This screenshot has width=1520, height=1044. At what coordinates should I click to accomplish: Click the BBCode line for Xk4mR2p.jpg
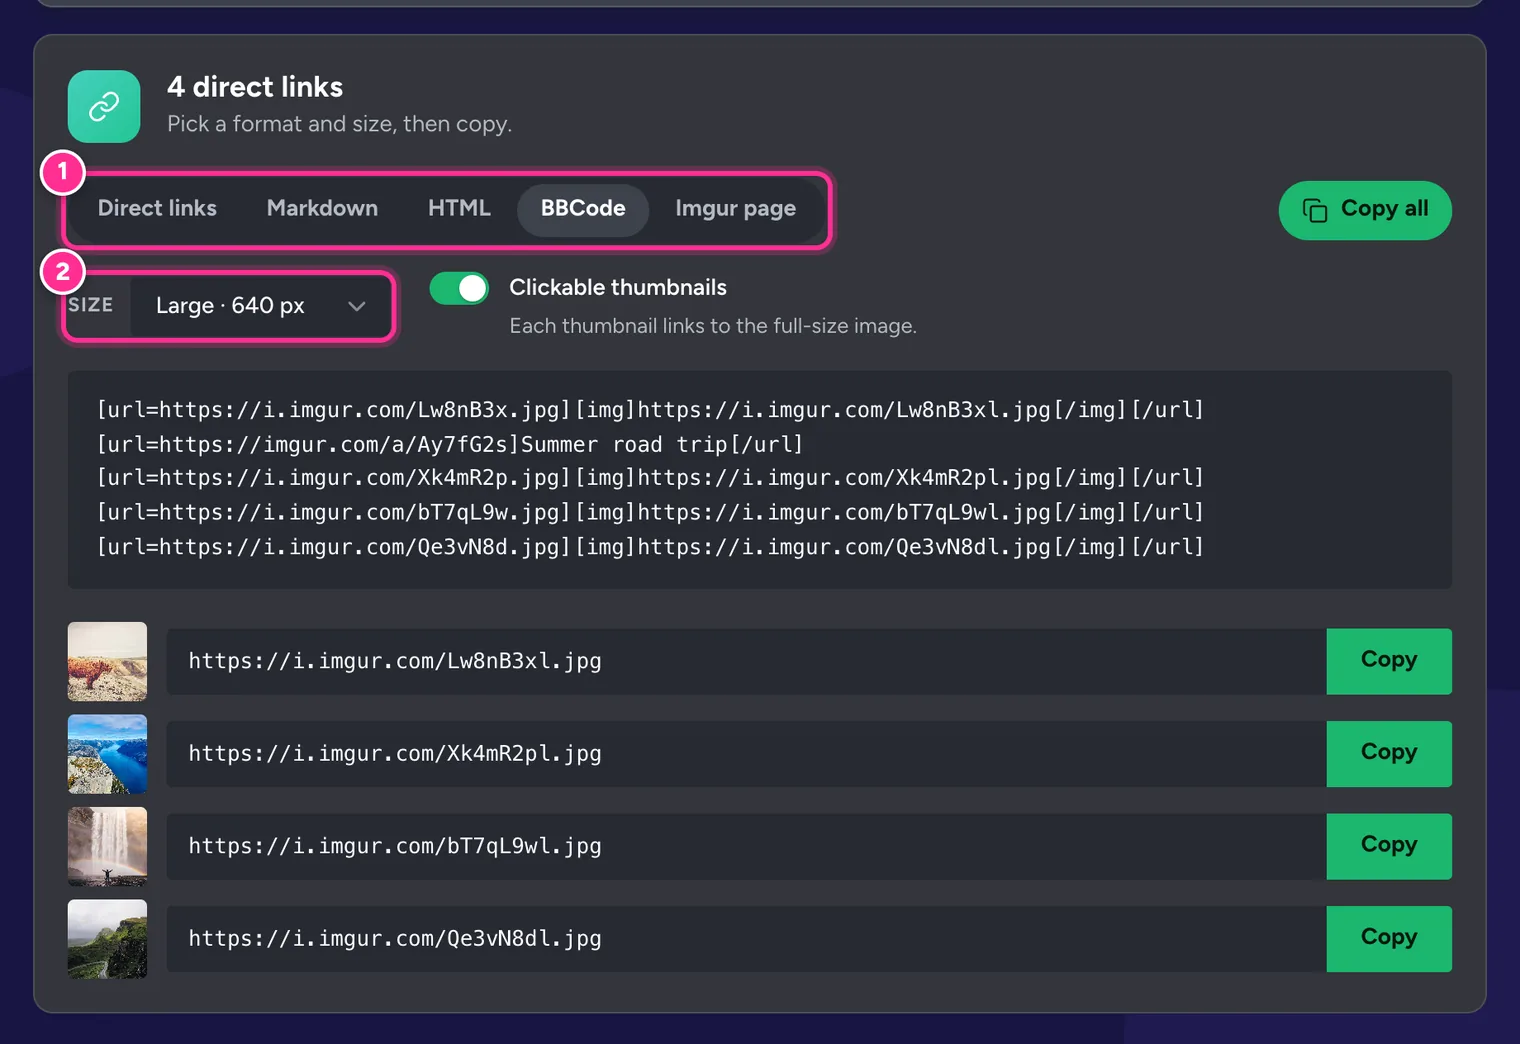(650, 478)
